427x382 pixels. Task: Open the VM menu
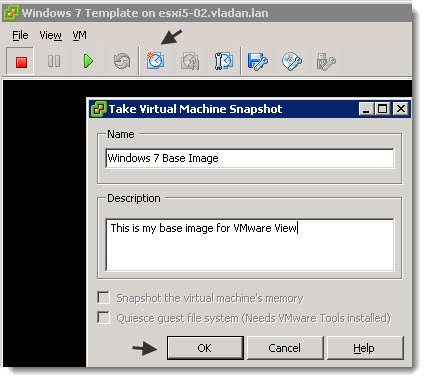coord(80,35)
